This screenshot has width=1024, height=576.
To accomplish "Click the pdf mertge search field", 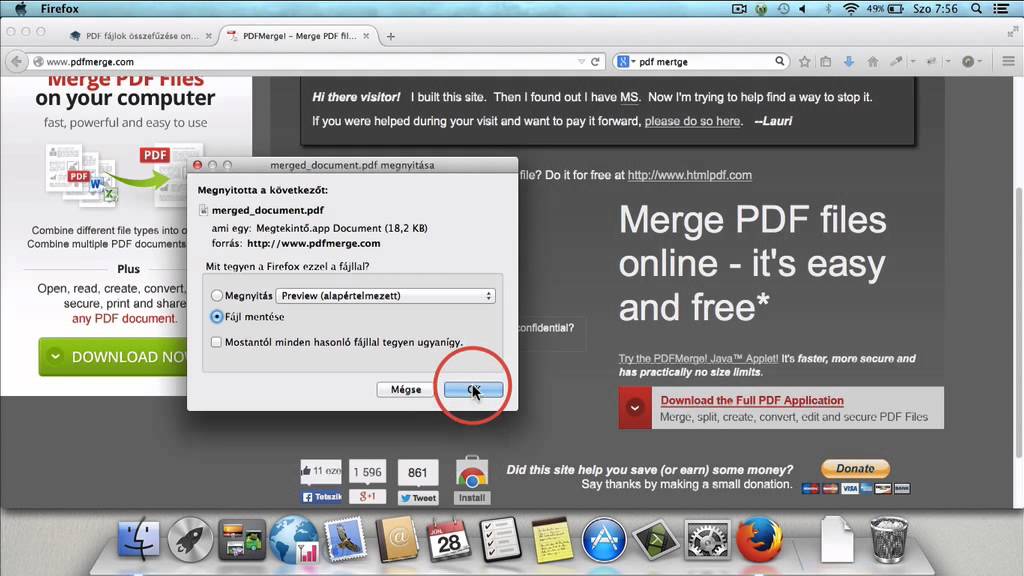I will tap(705, 61).
